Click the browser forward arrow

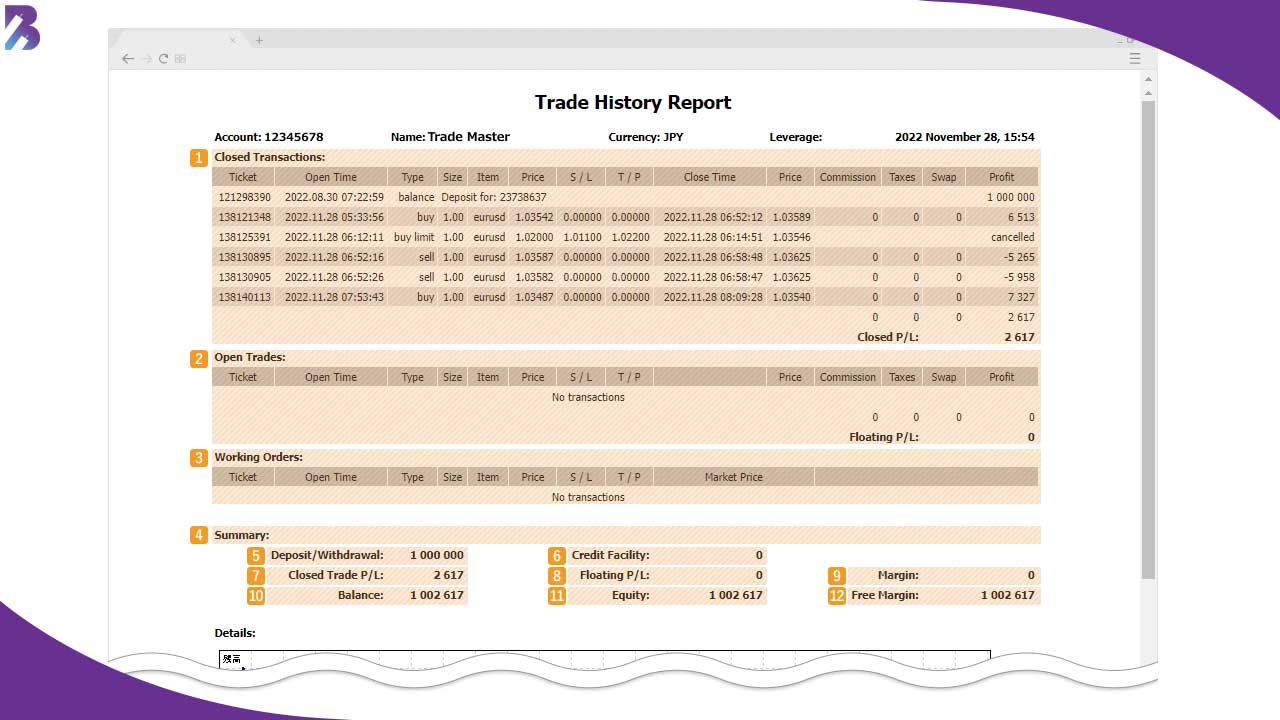click(146, 59)
